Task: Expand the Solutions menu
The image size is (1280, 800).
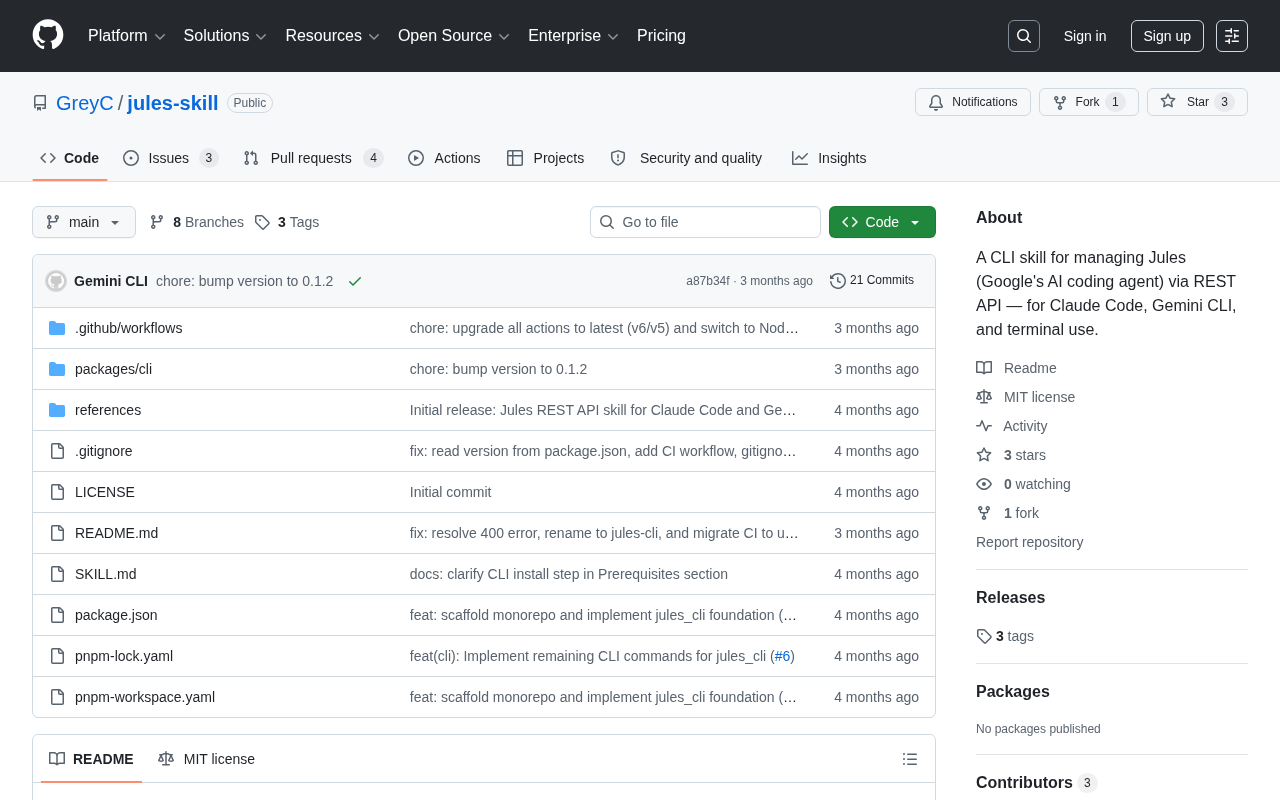Action: 225,36
